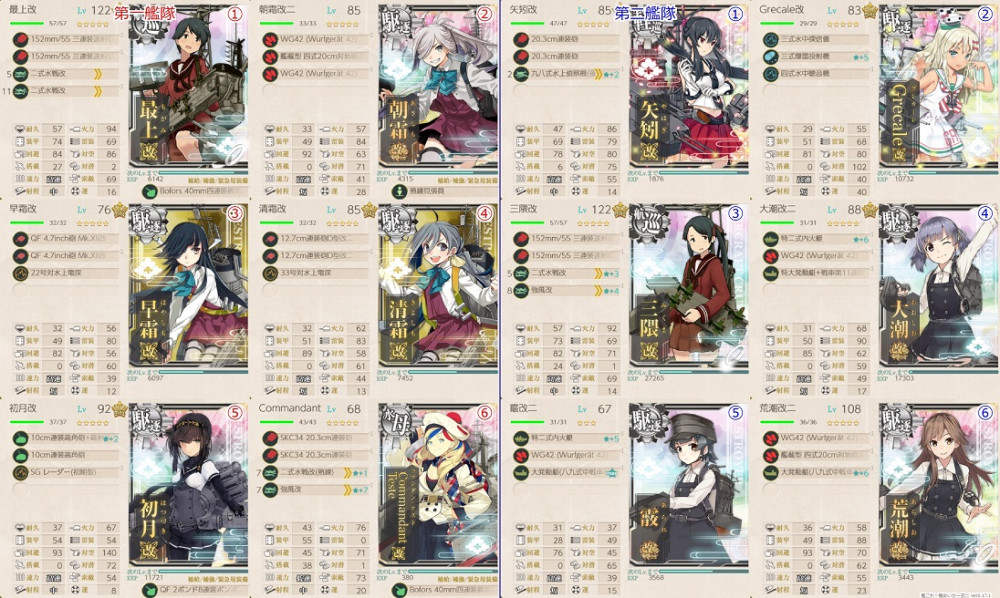Select slot number 4 badge on 清霜 card
1000x598 pixels.
485,213
